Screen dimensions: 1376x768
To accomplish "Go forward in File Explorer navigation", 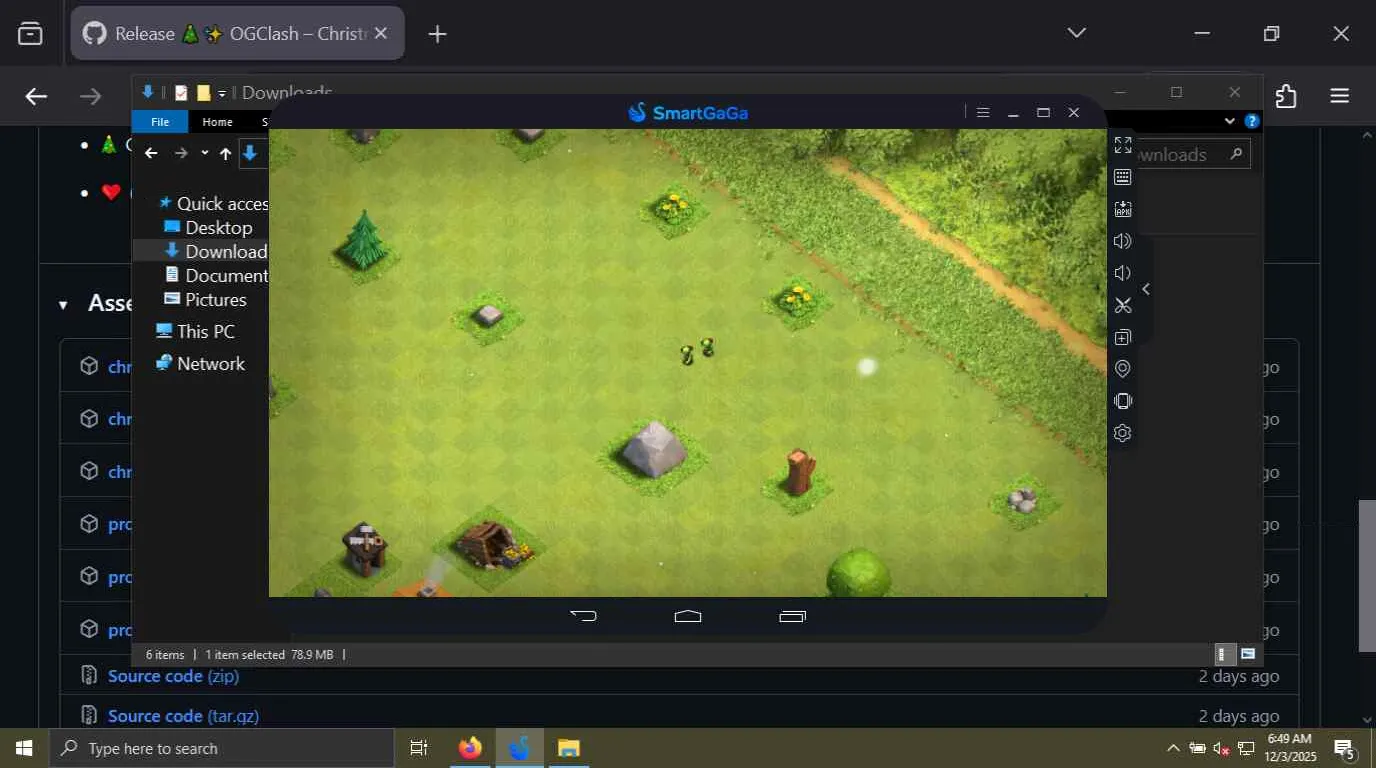I will [x=181, y=153].
